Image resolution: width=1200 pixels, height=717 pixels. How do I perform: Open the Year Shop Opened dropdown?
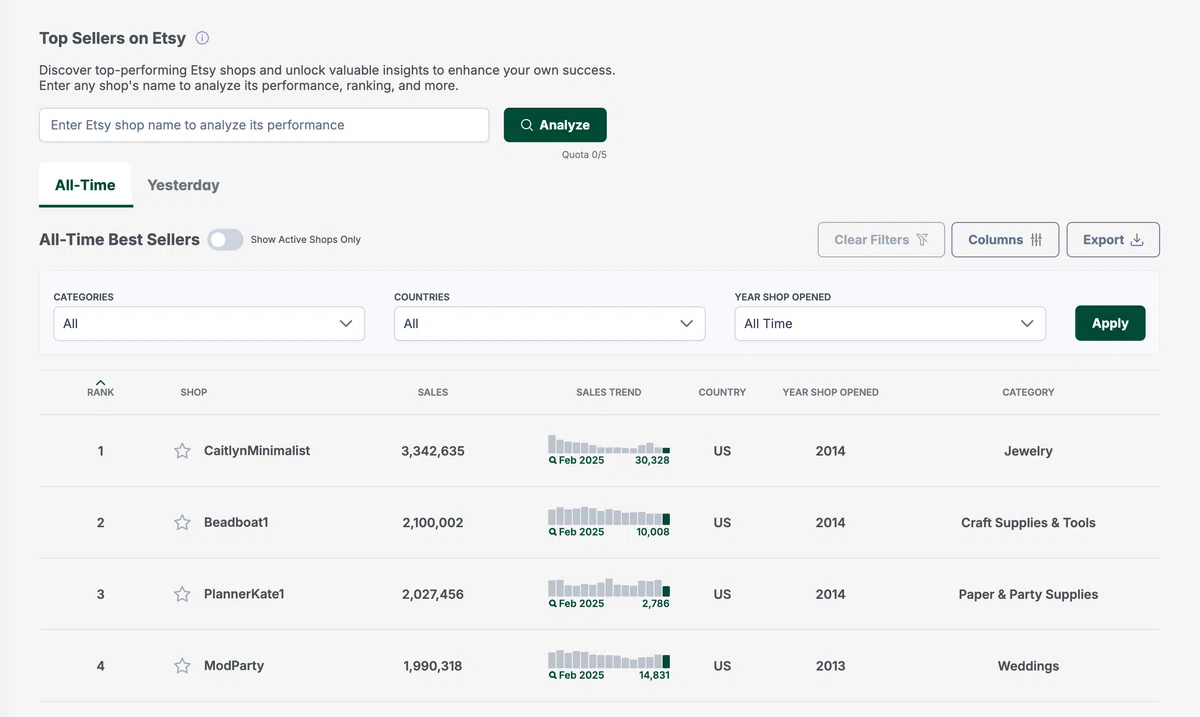[890, 324]
